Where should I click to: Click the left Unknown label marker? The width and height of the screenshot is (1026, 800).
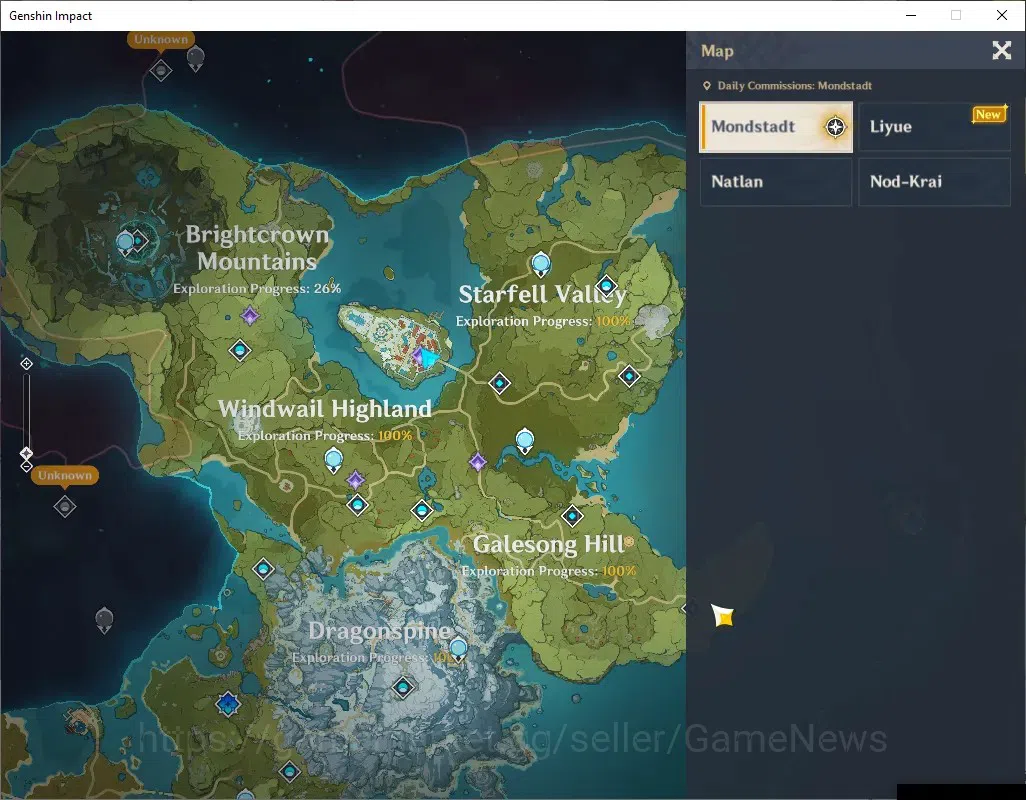coord(65,476)
